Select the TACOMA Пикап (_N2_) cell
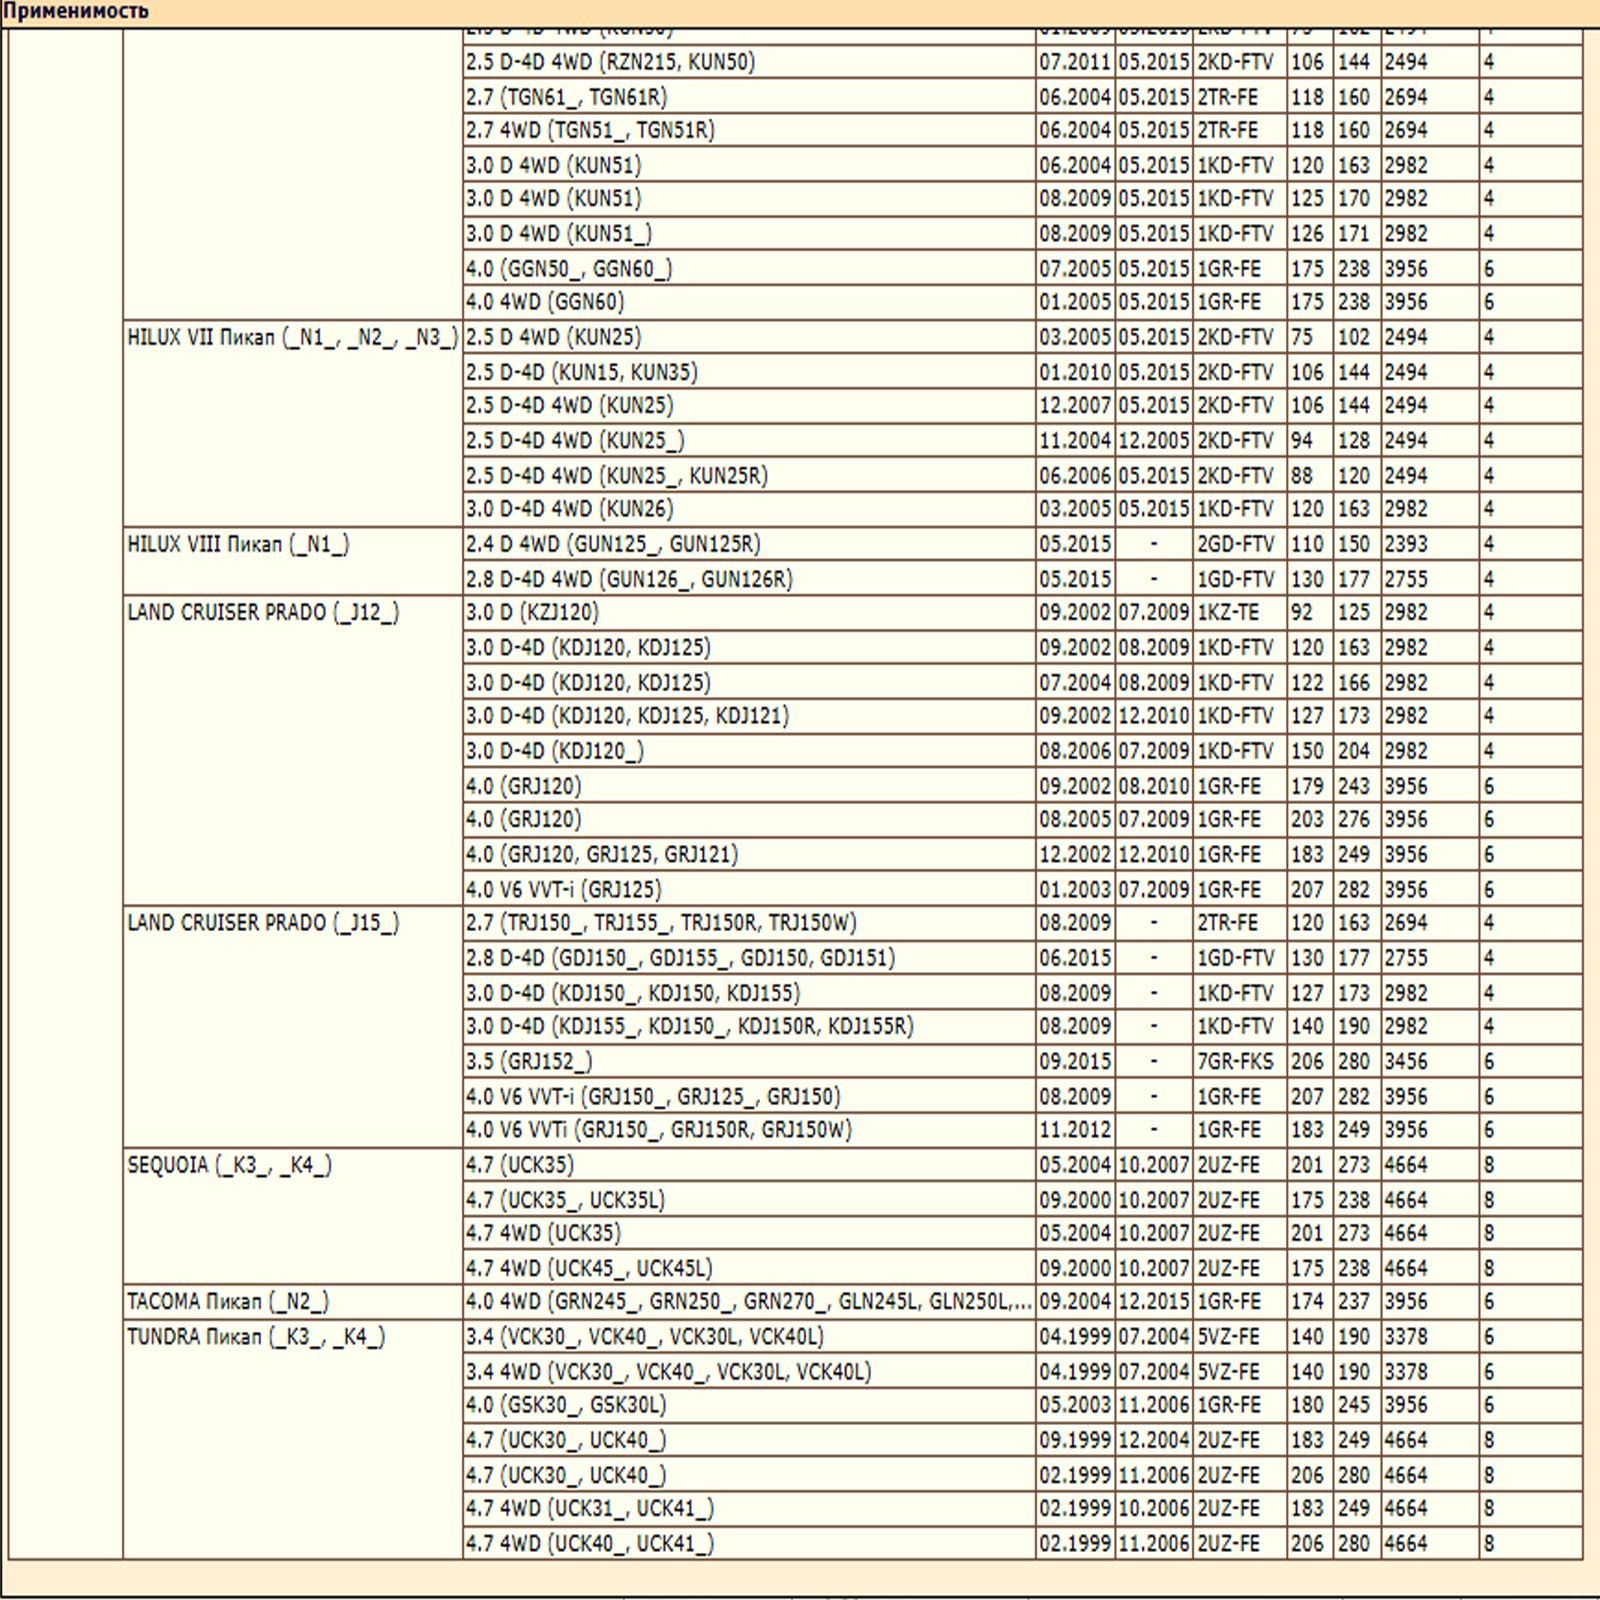Screen dimensions: 1600x1600 (228, 1302)
